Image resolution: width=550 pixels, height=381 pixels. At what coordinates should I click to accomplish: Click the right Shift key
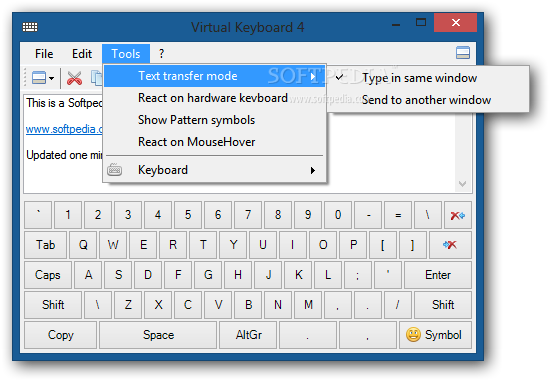[x=443, y=305]
